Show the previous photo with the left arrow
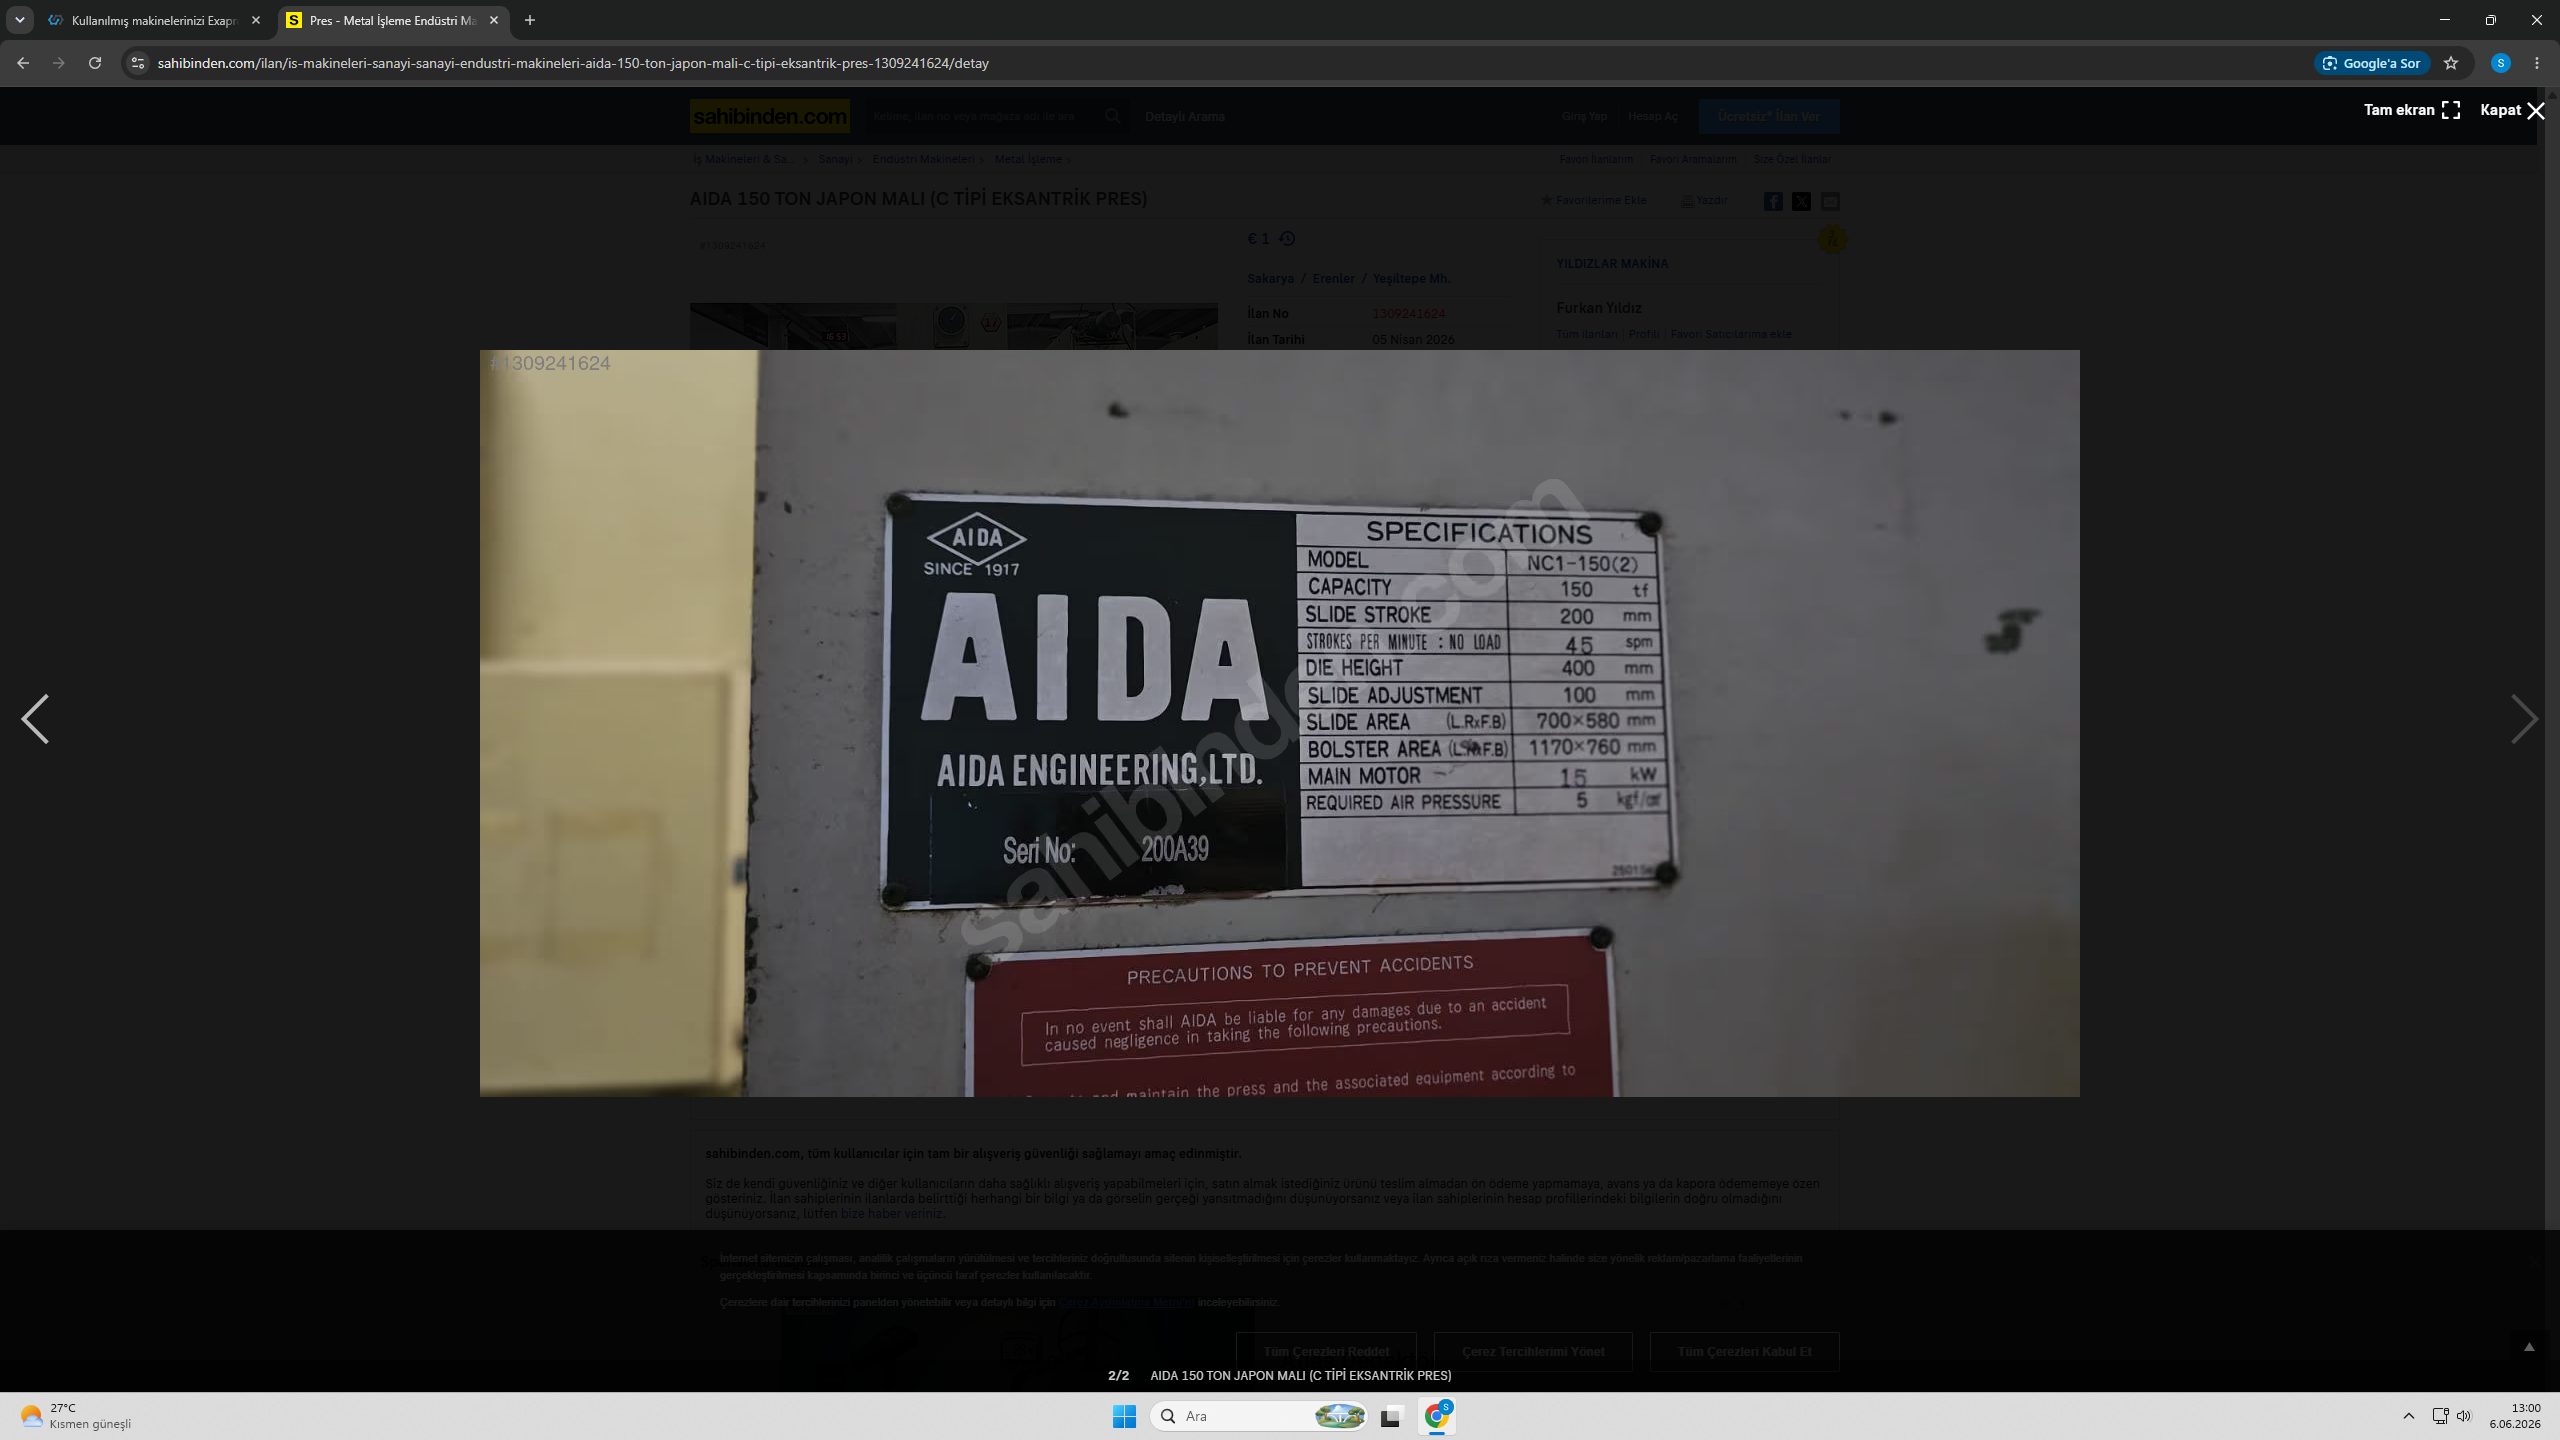 click(35, 719)
